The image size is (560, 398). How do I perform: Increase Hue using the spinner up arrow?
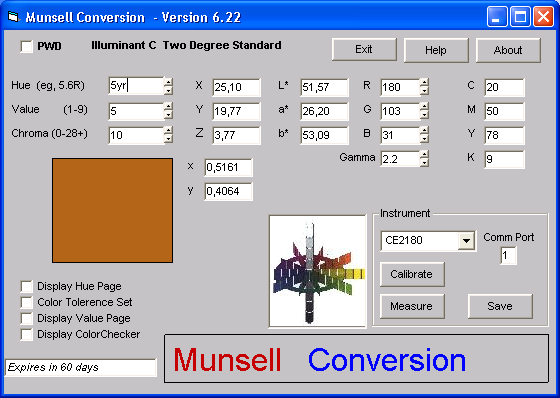point(168,82)
